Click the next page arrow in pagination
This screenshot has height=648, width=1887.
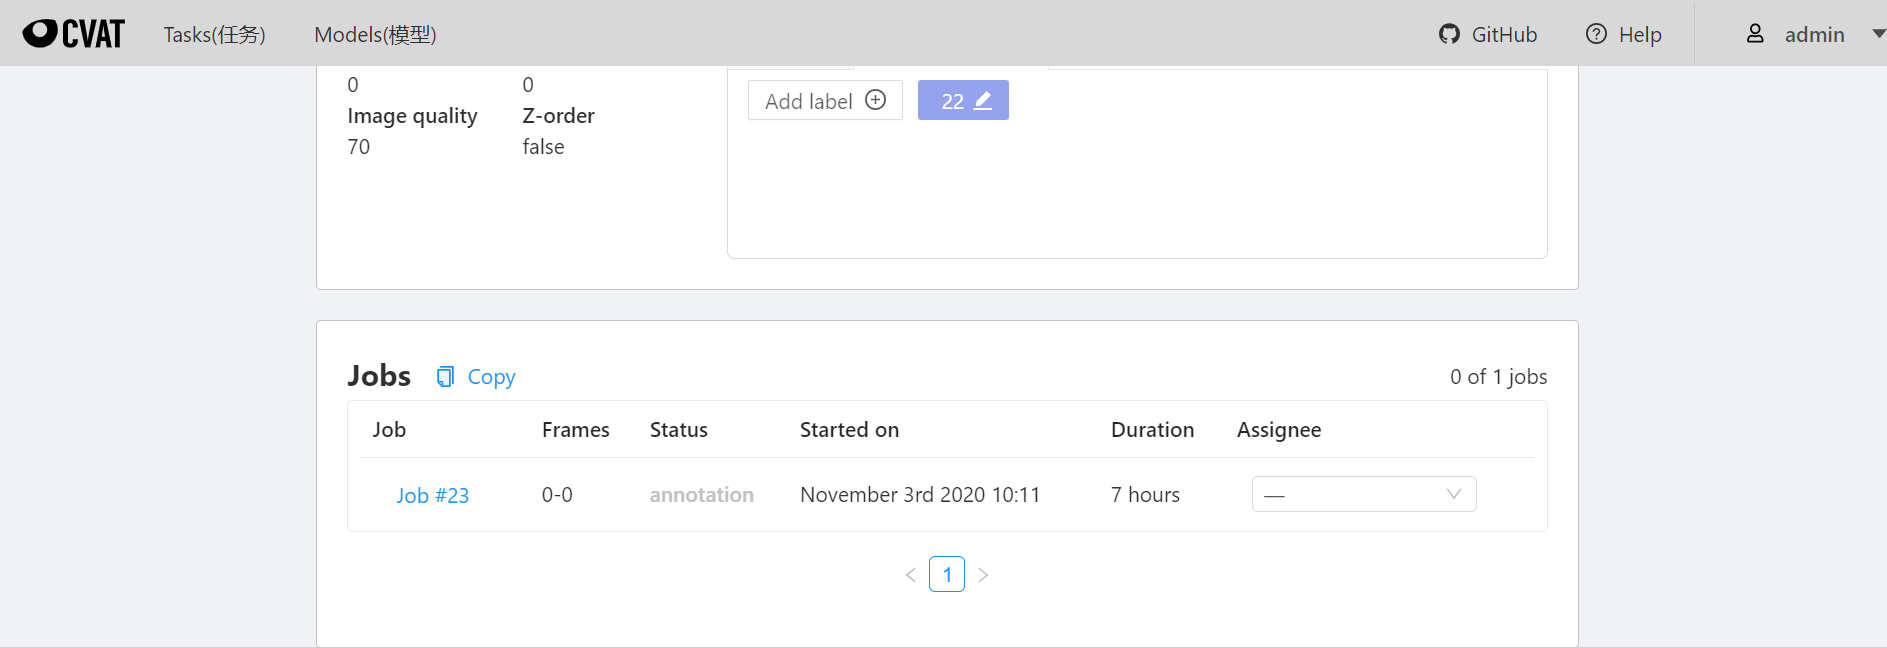click(x=983, y=575)
